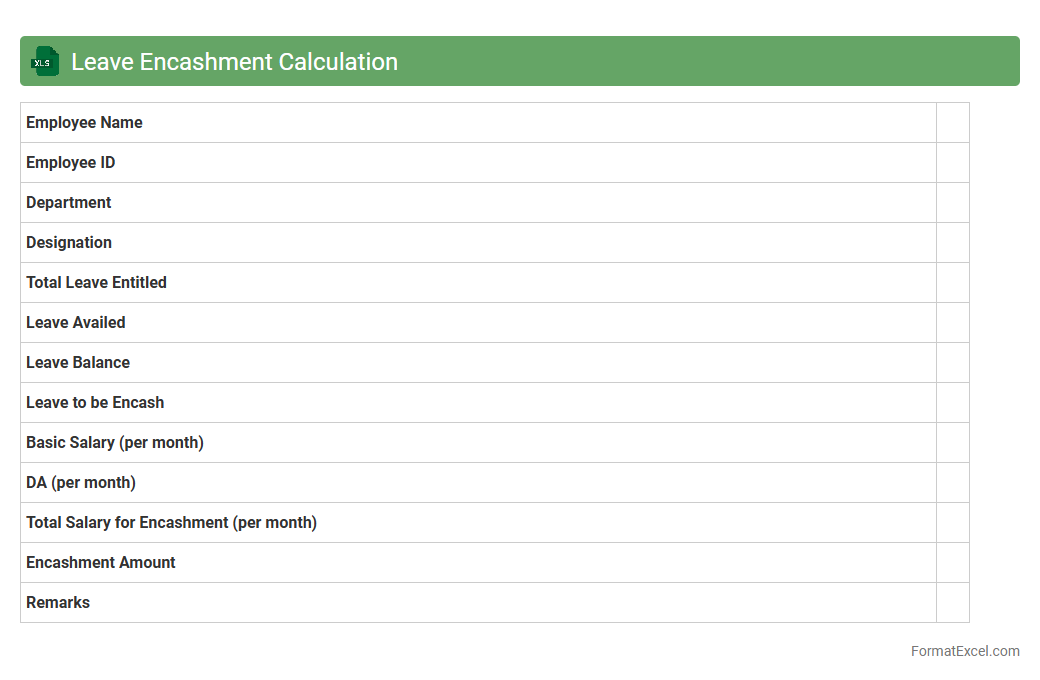Image resolution: width=1040 pixels, height=680 pixels.
Task: Select the Designation row label
Action: pos(69,243)
